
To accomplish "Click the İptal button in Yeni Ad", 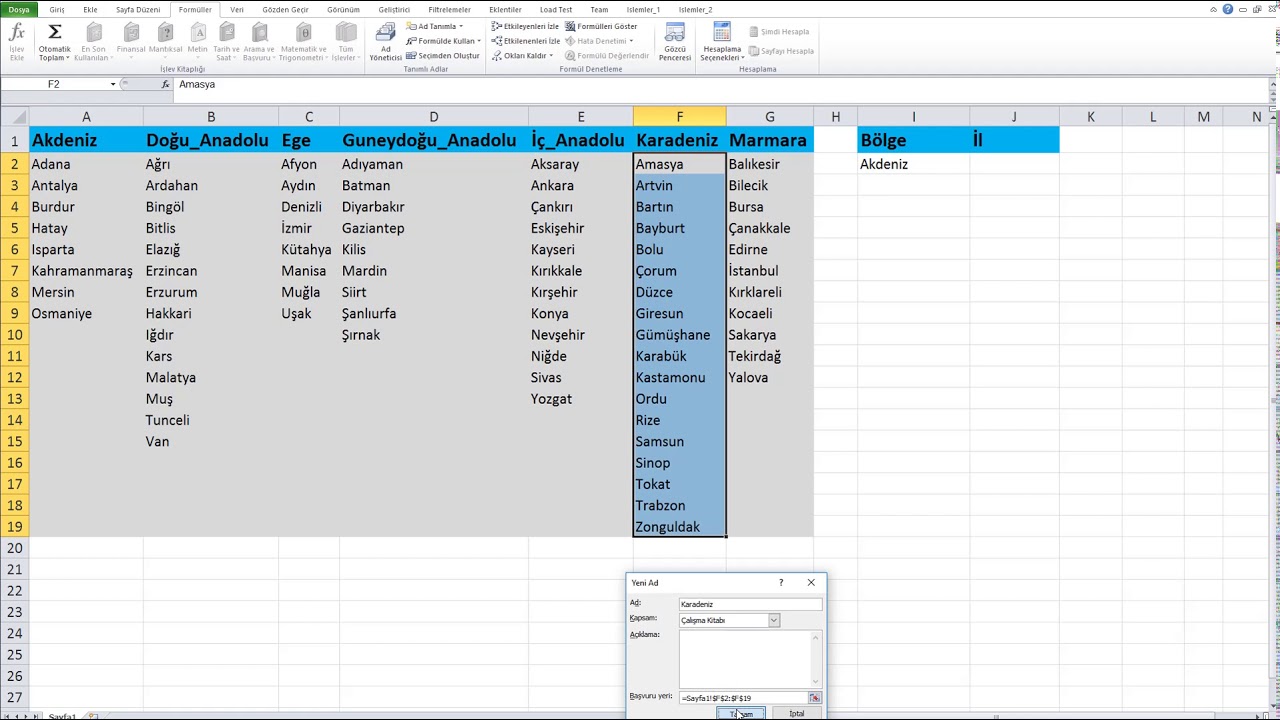I will tap(796, 714).
